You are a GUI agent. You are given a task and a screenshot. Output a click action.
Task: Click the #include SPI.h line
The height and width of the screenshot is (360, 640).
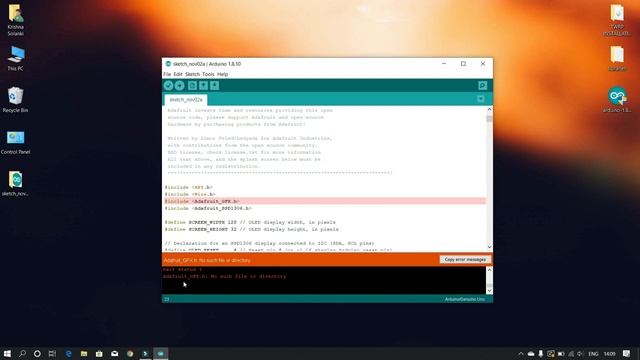(x=189, y=187)
